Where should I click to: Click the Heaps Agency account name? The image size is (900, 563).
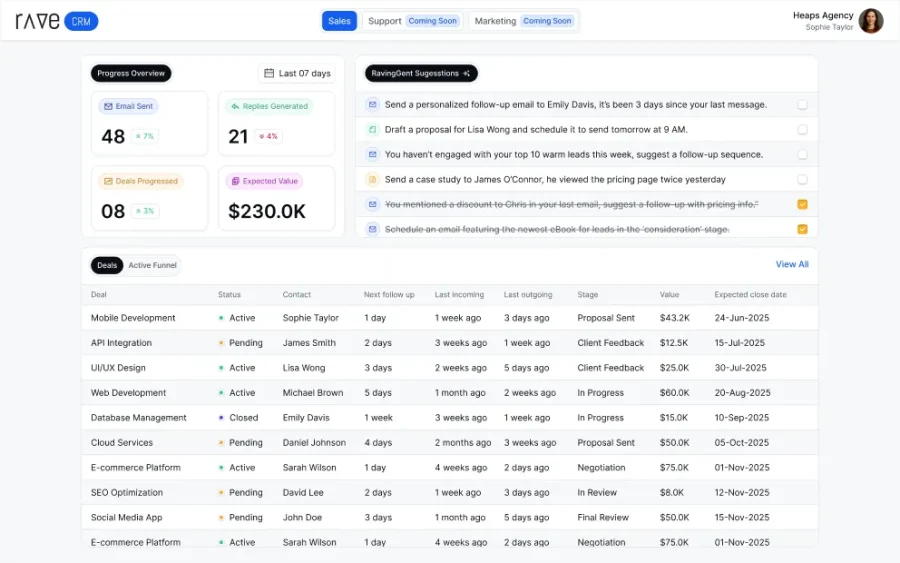click(823, 15)
